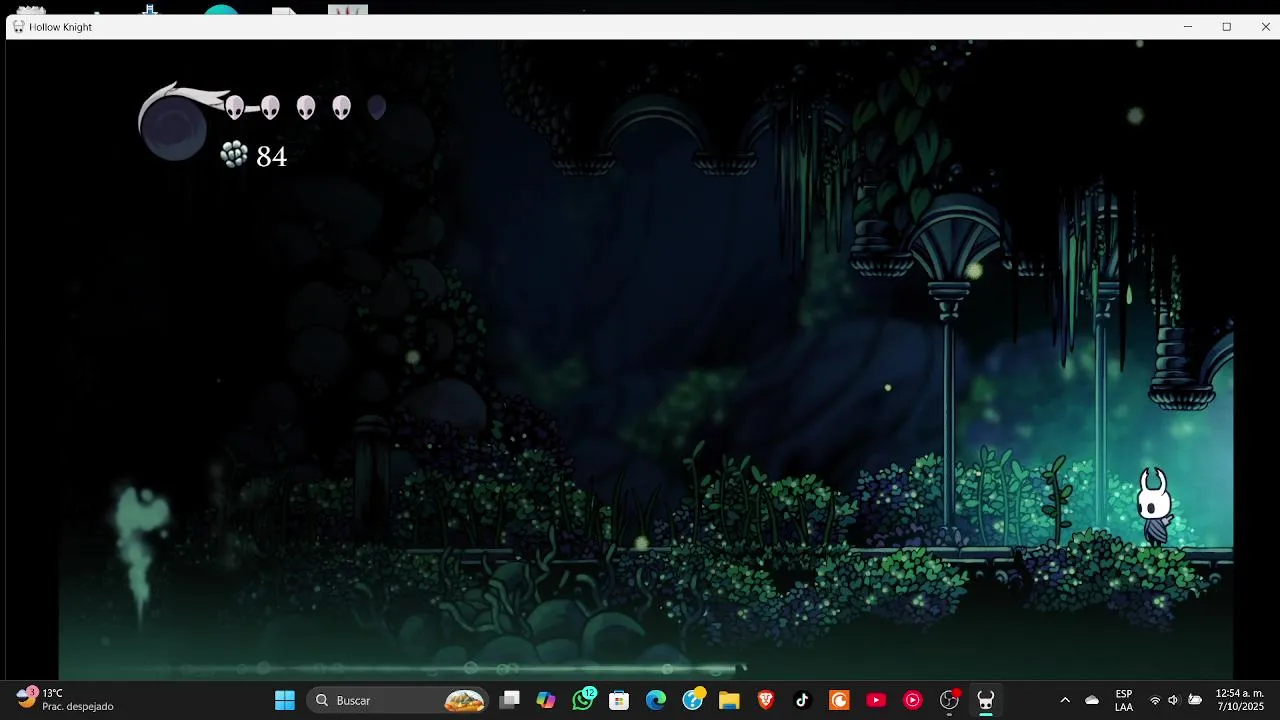Close the Hollow Knight window
1280x720 pixels.
click(1265, 27)
